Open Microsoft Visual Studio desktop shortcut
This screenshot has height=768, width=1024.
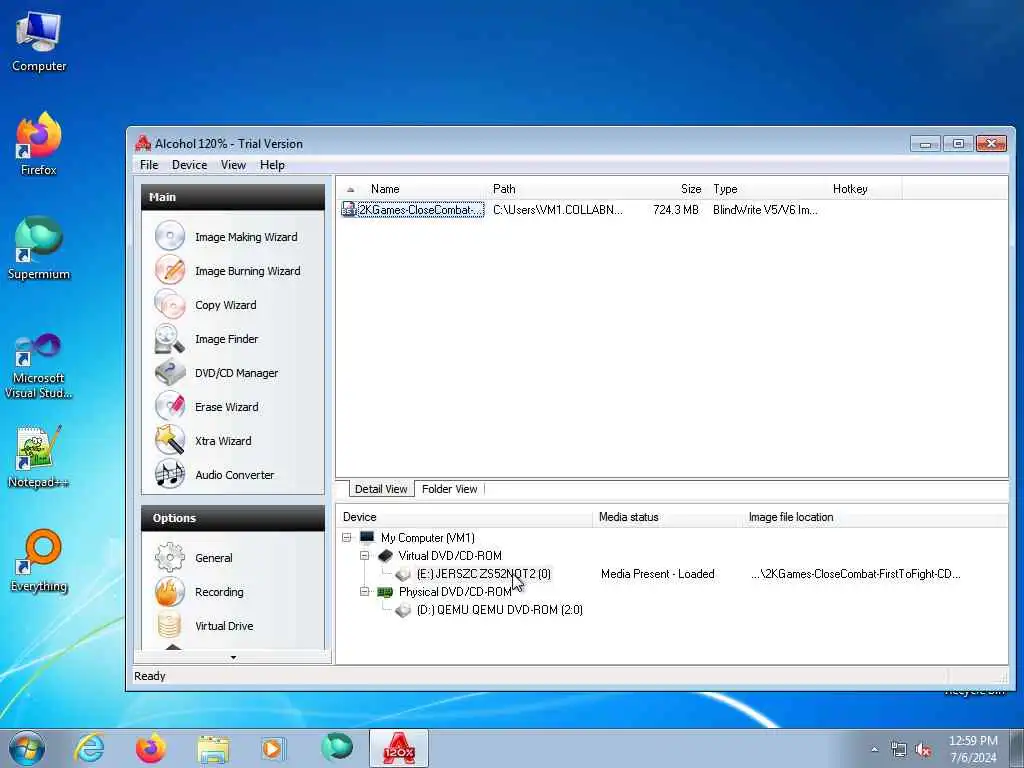[x=39, y=366]
